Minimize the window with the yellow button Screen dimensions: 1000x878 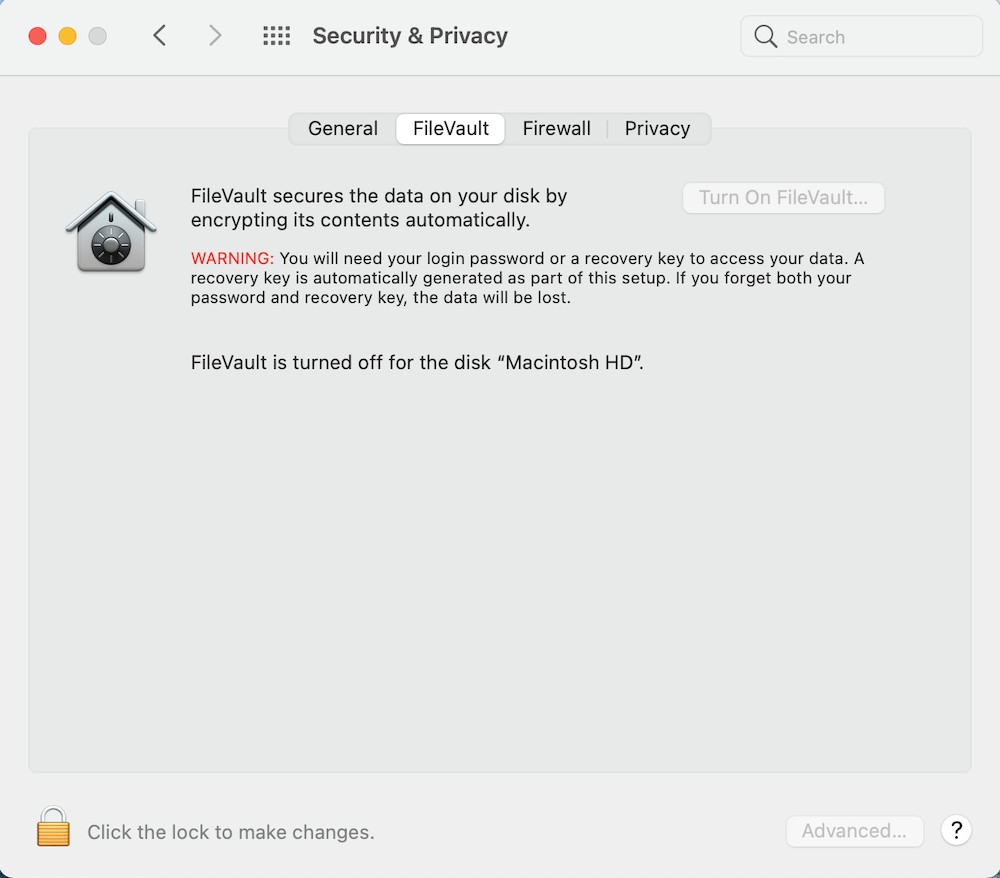click(68, 36)
